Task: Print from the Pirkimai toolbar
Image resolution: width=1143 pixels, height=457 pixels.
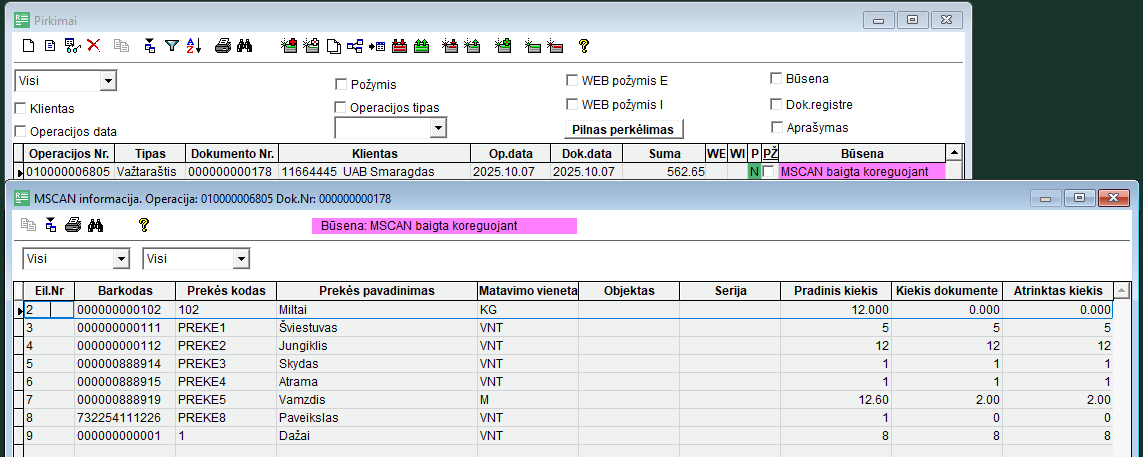Action: pos(224,45)
